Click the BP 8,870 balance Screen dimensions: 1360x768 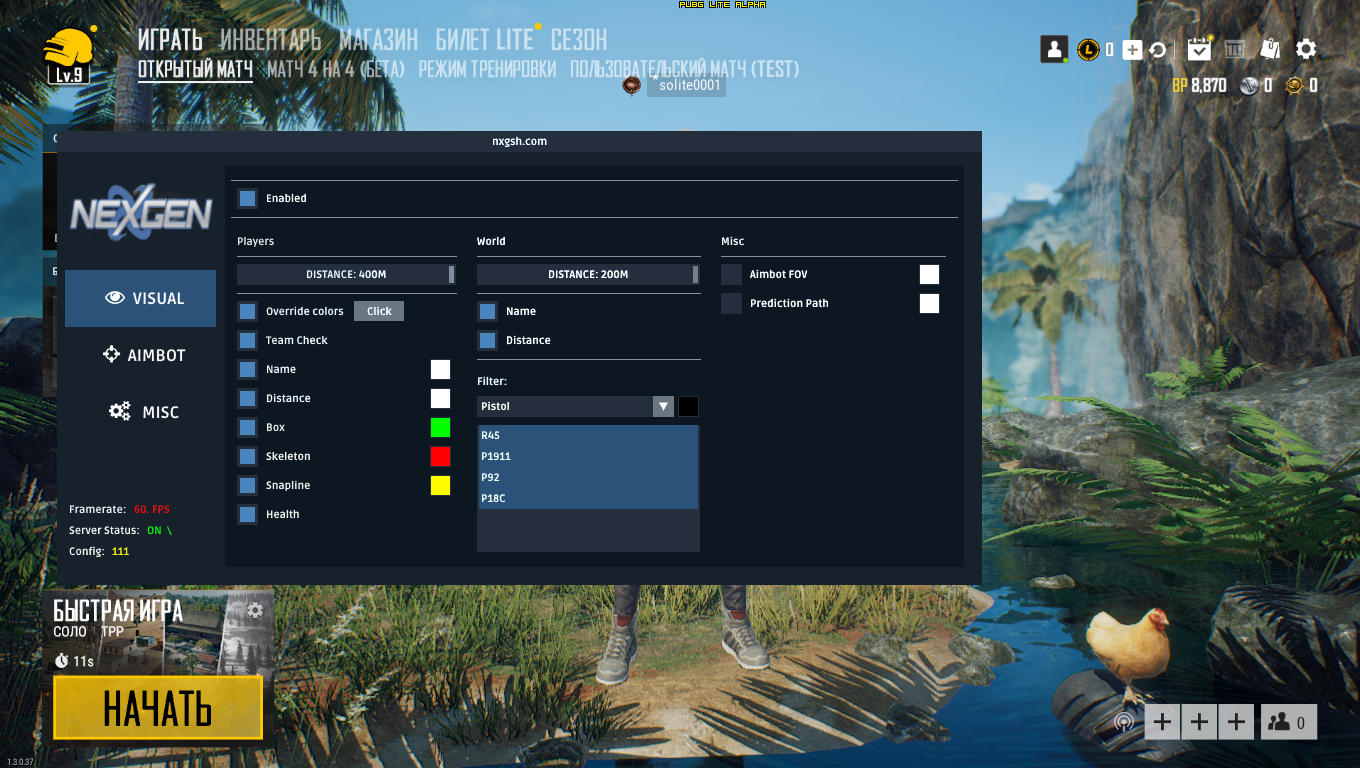point(1199,86)
